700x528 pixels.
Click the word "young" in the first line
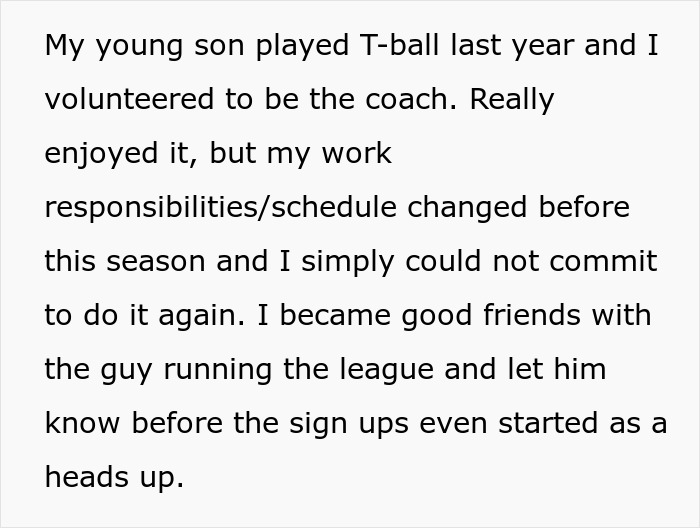[140, 47]
